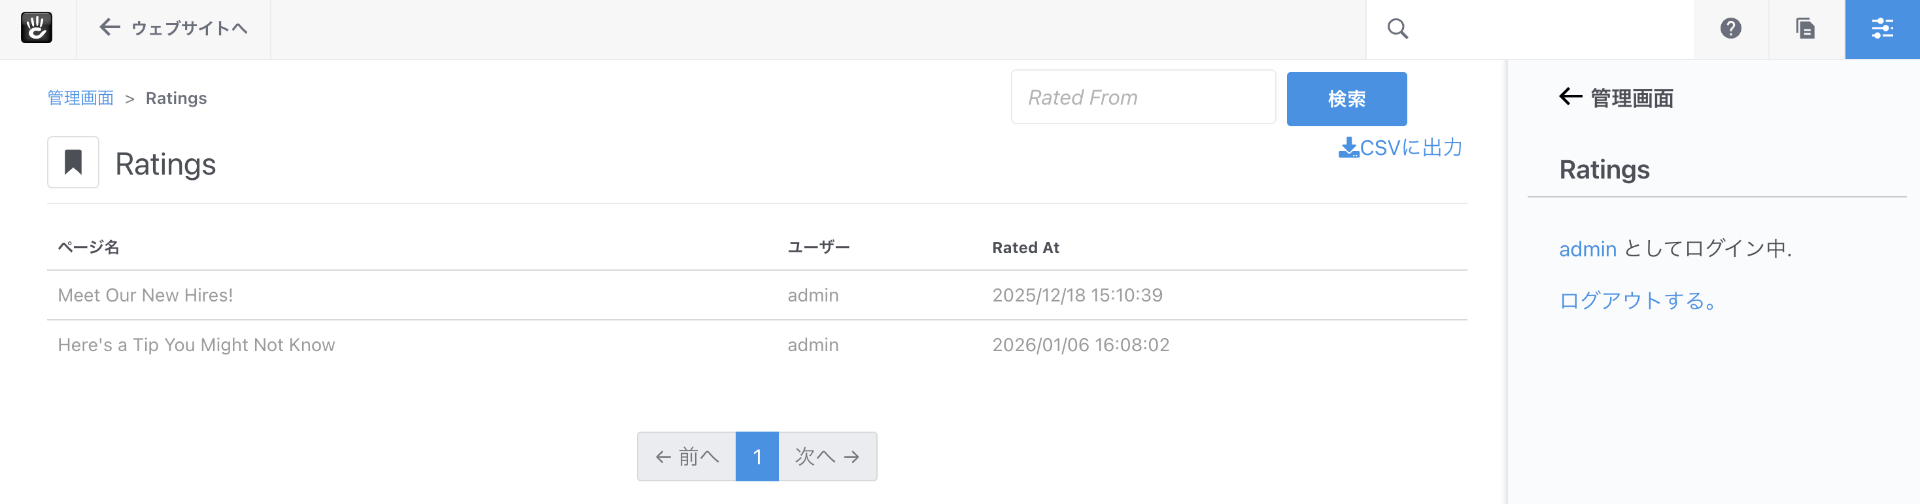The height and width of the screenshot is (504, 1920).
Task: Click the 検索 search button
Action: 1346,99
